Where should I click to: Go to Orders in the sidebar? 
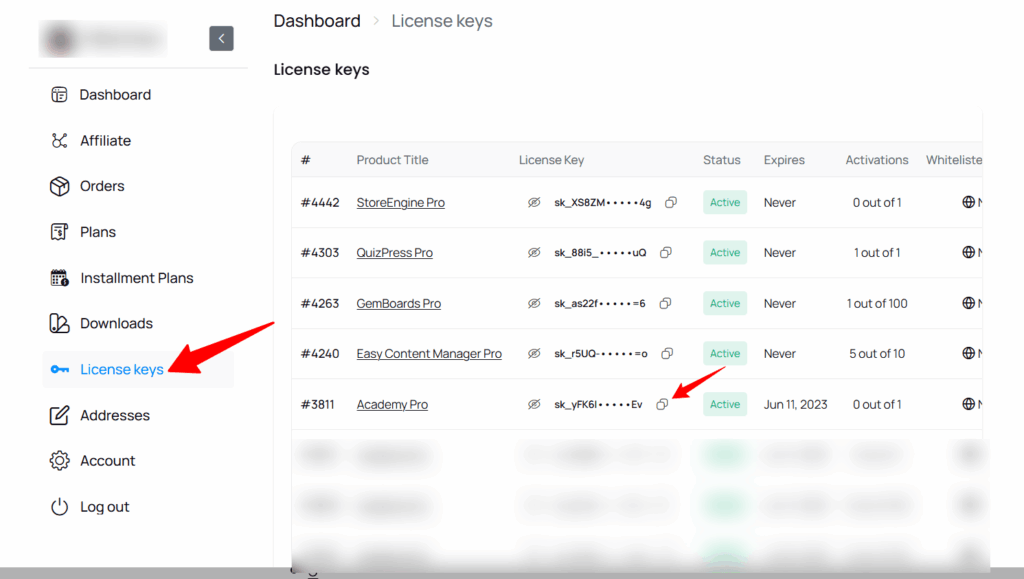[102, 186]
